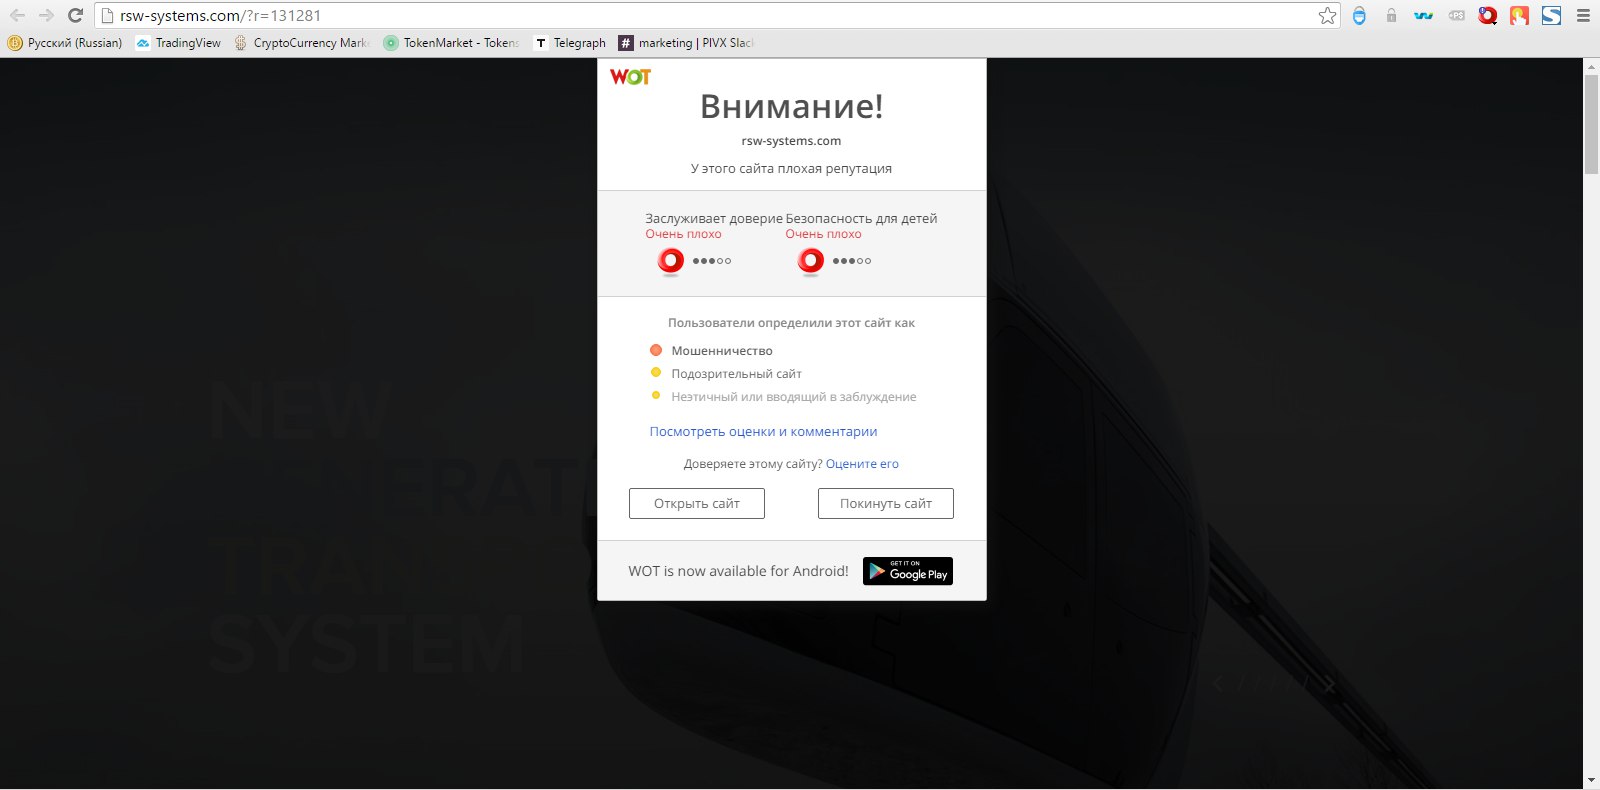
Task: Open the Chrome hamburger menu
Action: (1583, 15)
